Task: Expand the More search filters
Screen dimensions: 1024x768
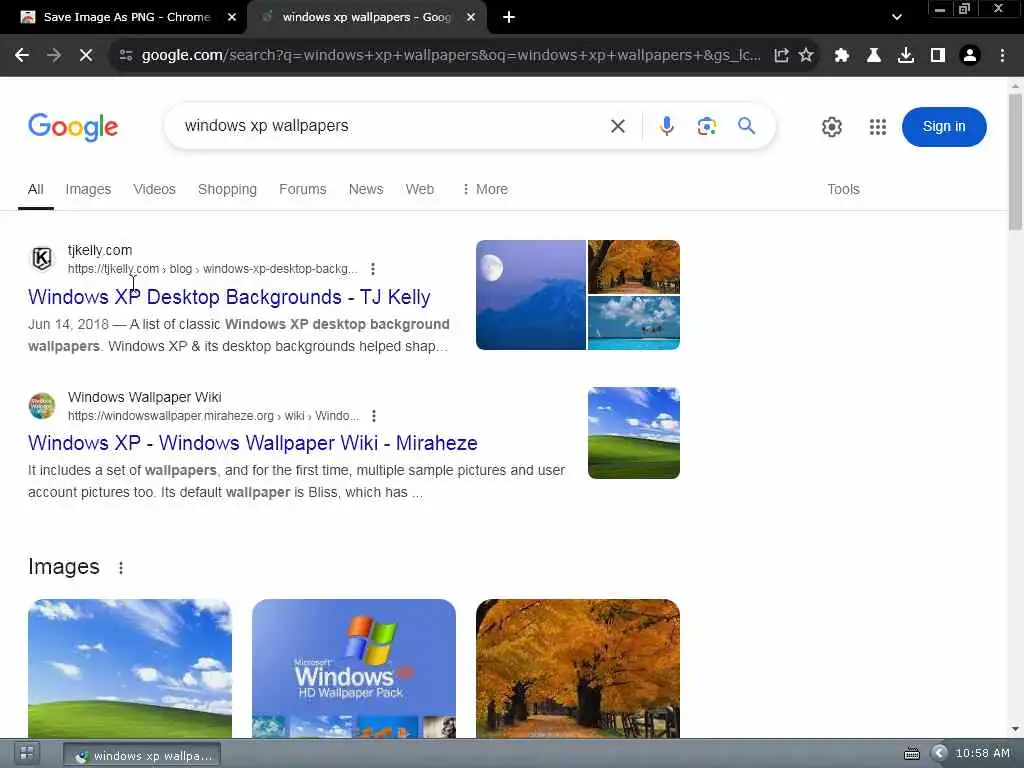Action: coord(485,189)
